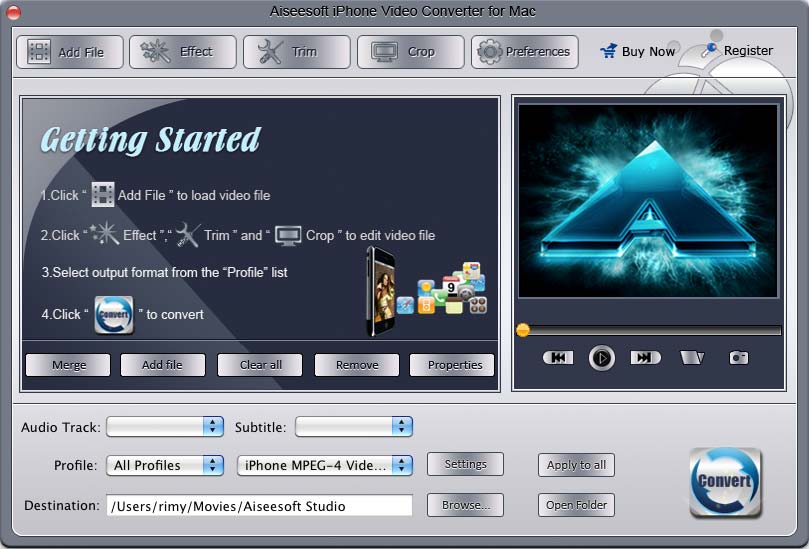Click the Destination path input field

pos(259,506)
